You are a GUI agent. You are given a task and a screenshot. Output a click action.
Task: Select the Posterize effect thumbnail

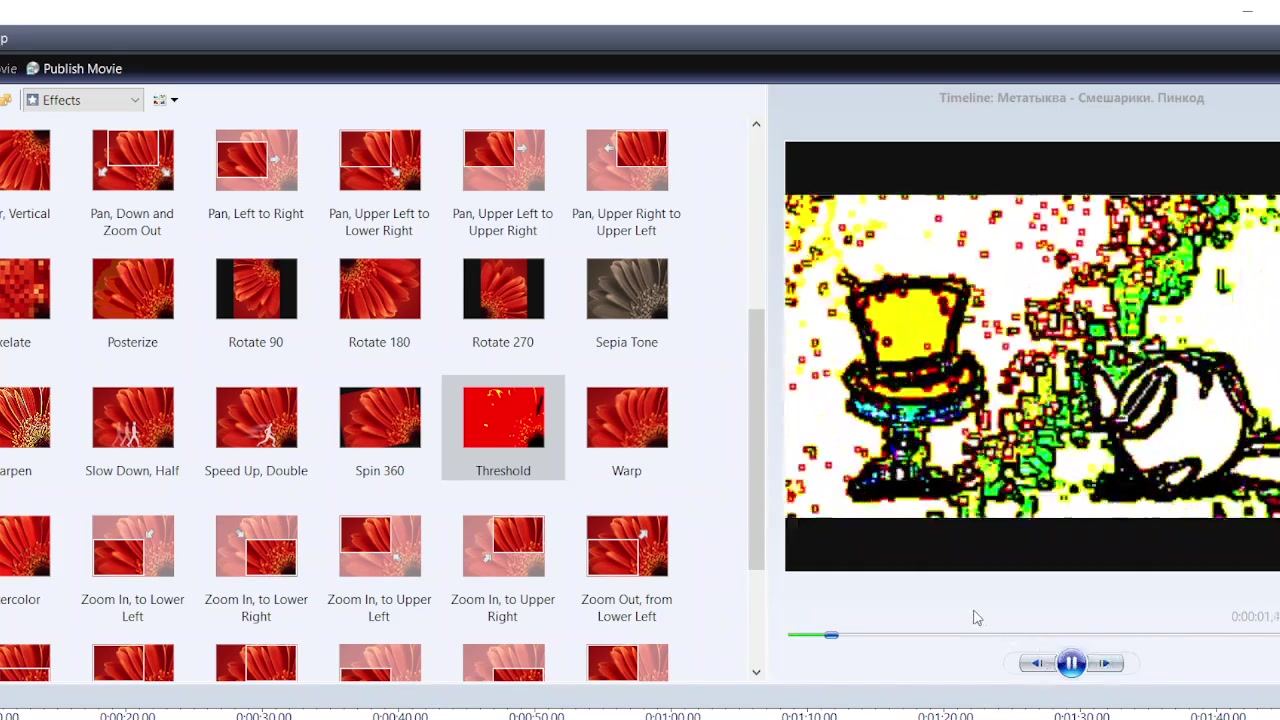coord(132,290)
